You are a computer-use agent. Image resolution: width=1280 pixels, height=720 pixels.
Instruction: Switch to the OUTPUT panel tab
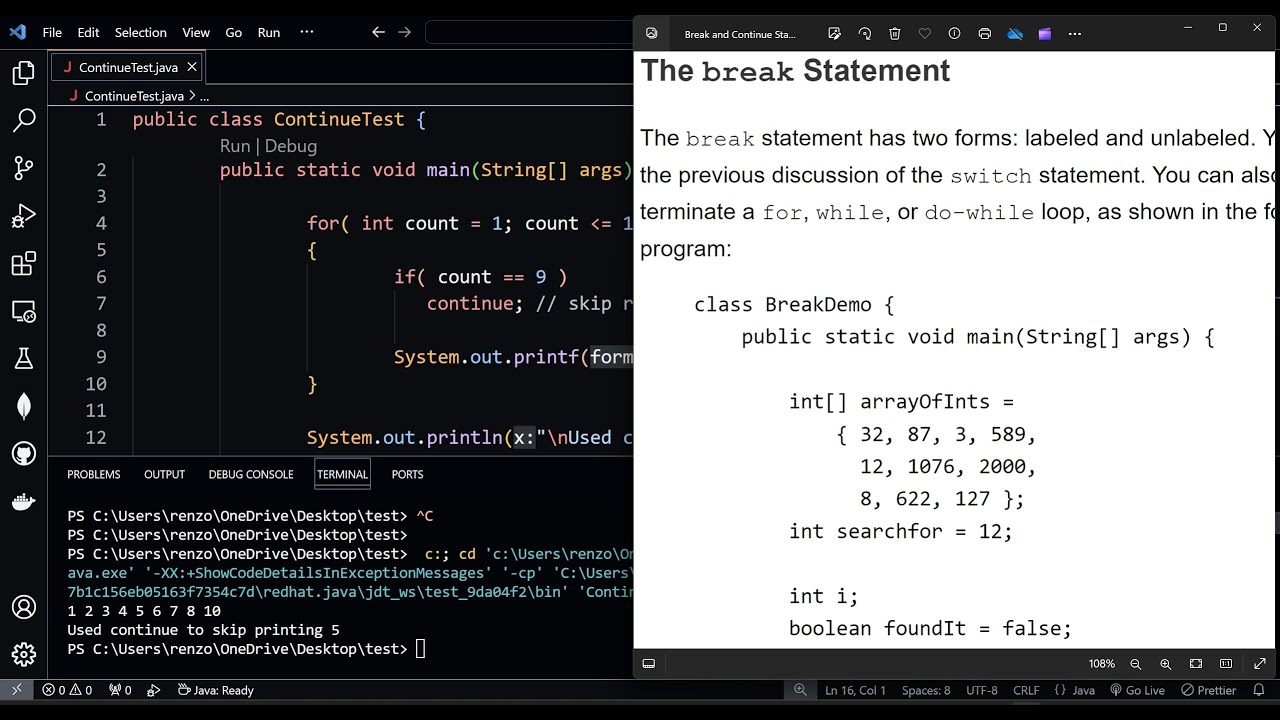(165, 474)
